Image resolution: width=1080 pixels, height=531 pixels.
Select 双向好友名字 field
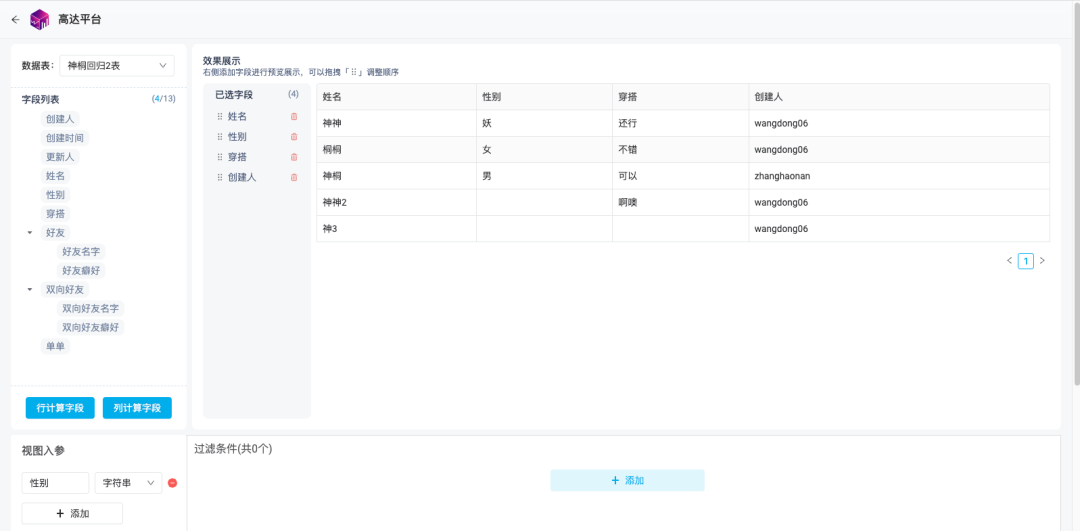tap(91, 309)
